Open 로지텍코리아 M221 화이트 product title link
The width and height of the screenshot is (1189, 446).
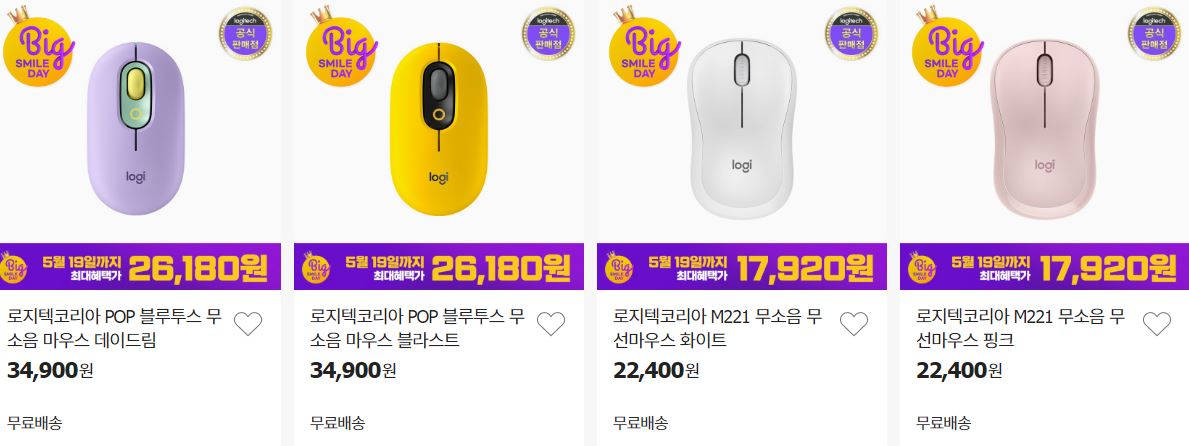[717, 328]
